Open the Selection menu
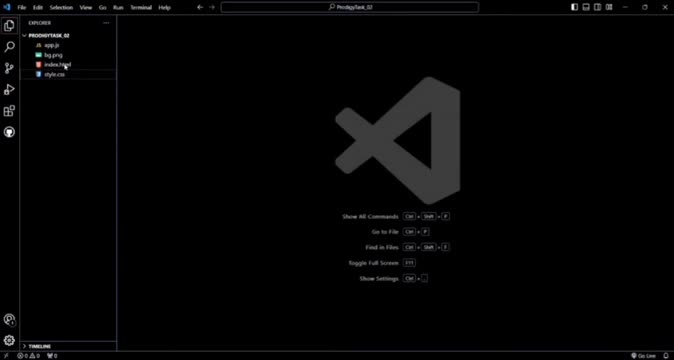This screenshot has width=674, height=360. [x=61, y=7]
